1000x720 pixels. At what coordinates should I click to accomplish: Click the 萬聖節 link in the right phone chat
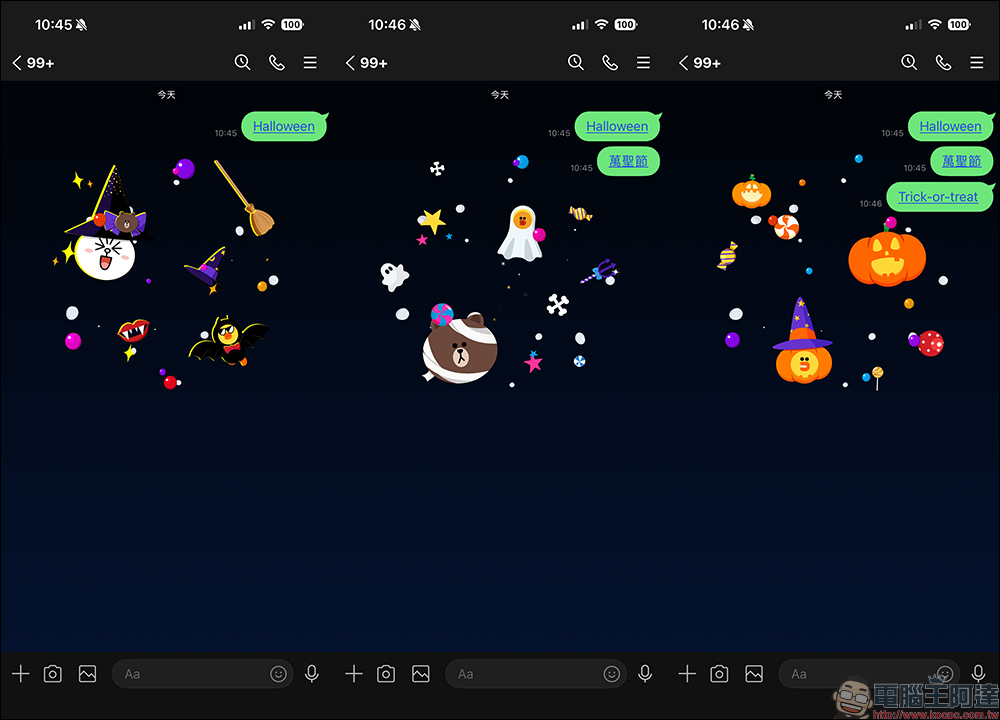pos(962,161)
